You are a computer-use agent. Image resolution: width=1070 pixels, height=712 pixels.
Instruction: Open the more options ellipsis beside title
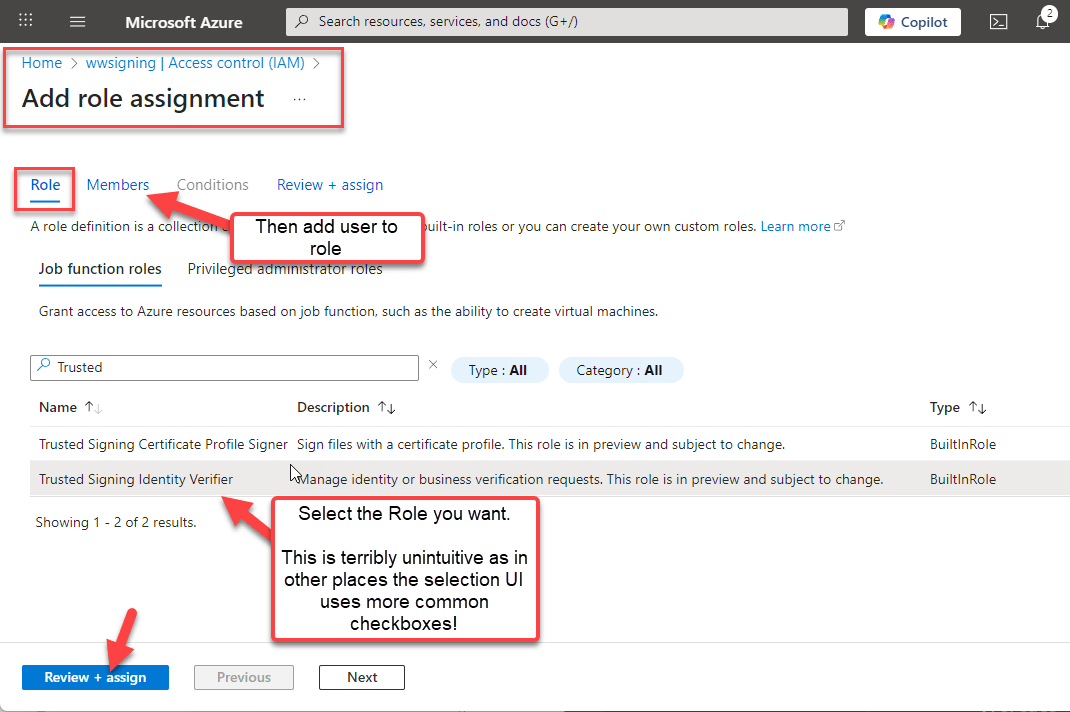(x=299, y=99)
